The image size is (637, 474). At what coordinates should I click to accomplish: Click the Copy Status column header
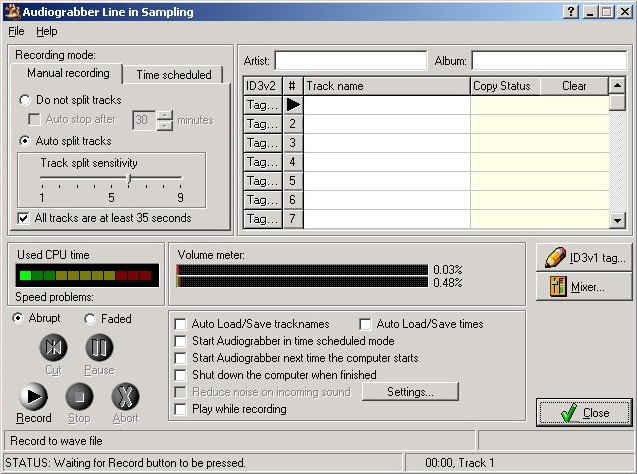(x=505, y=86)
